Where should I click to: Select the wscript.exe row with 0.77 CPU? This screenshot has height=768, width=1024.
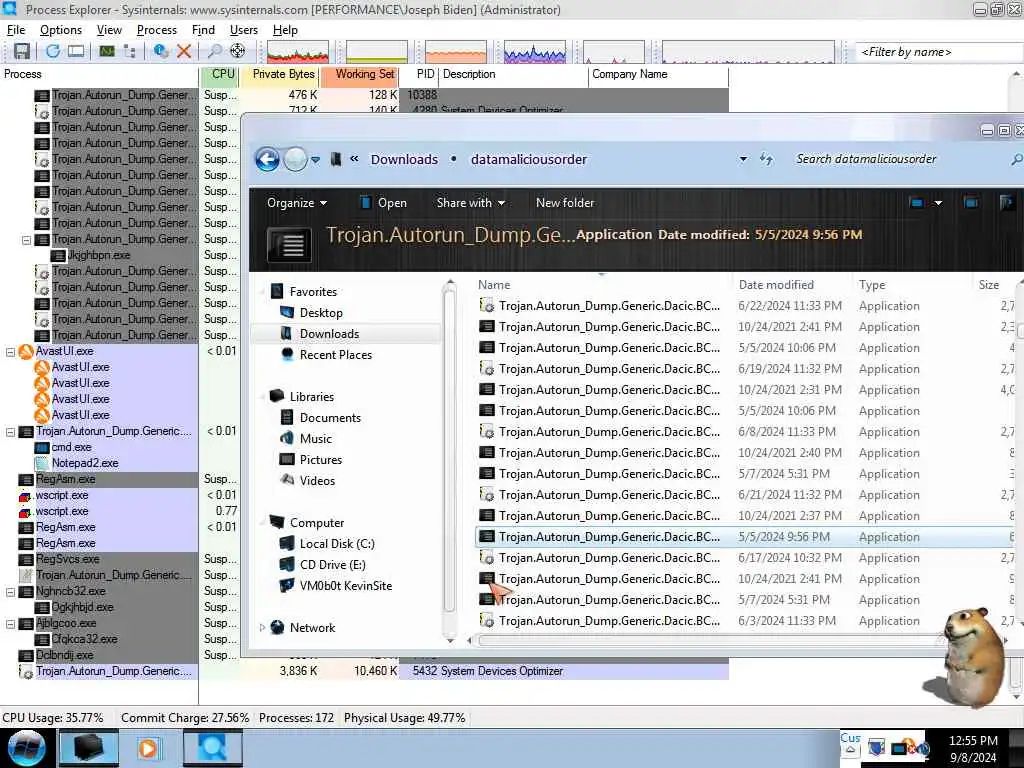click(x=62, y=511)
